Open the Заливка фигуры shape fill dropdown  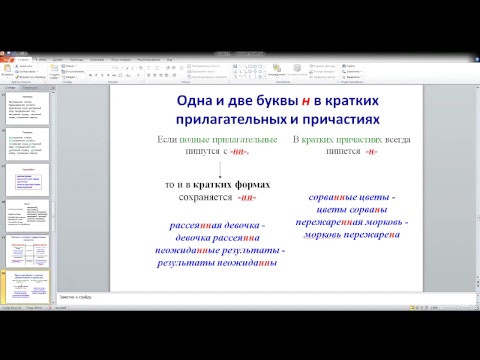[x=323, y=66]
